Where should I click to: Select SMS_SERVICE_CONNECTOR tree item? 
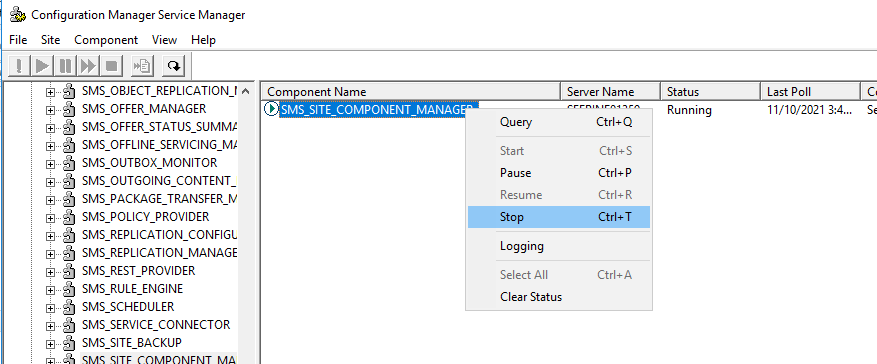pyautogui.click(x=156, y=325)
